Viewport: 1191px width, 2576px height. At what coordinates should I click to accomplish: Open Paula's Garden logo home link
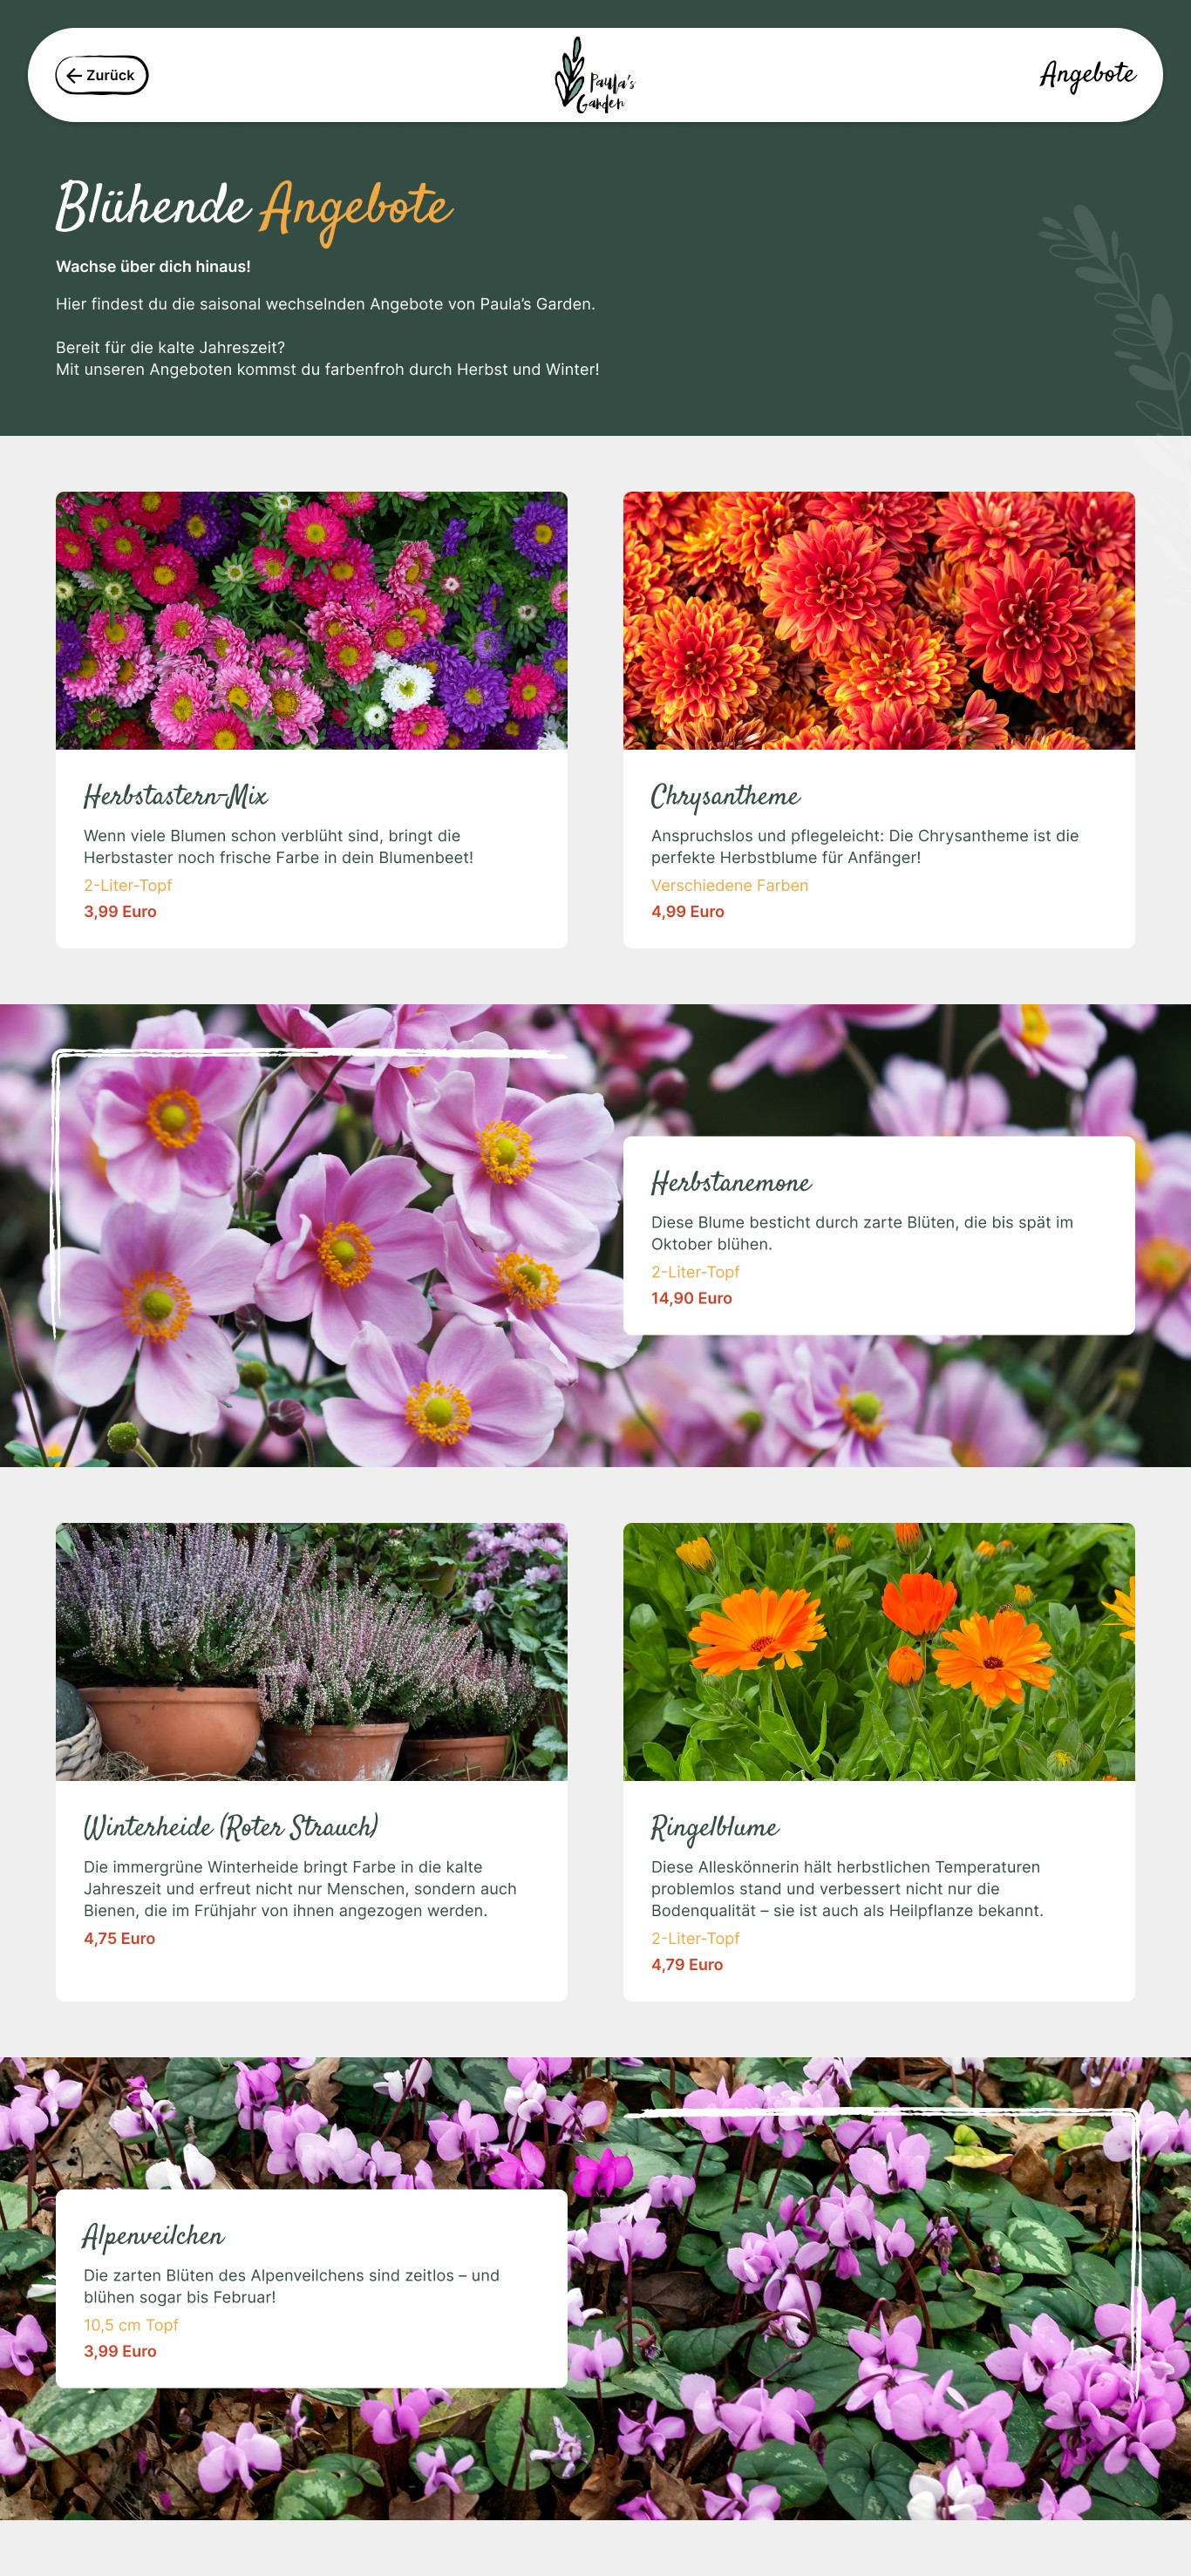tap(595, 75)
